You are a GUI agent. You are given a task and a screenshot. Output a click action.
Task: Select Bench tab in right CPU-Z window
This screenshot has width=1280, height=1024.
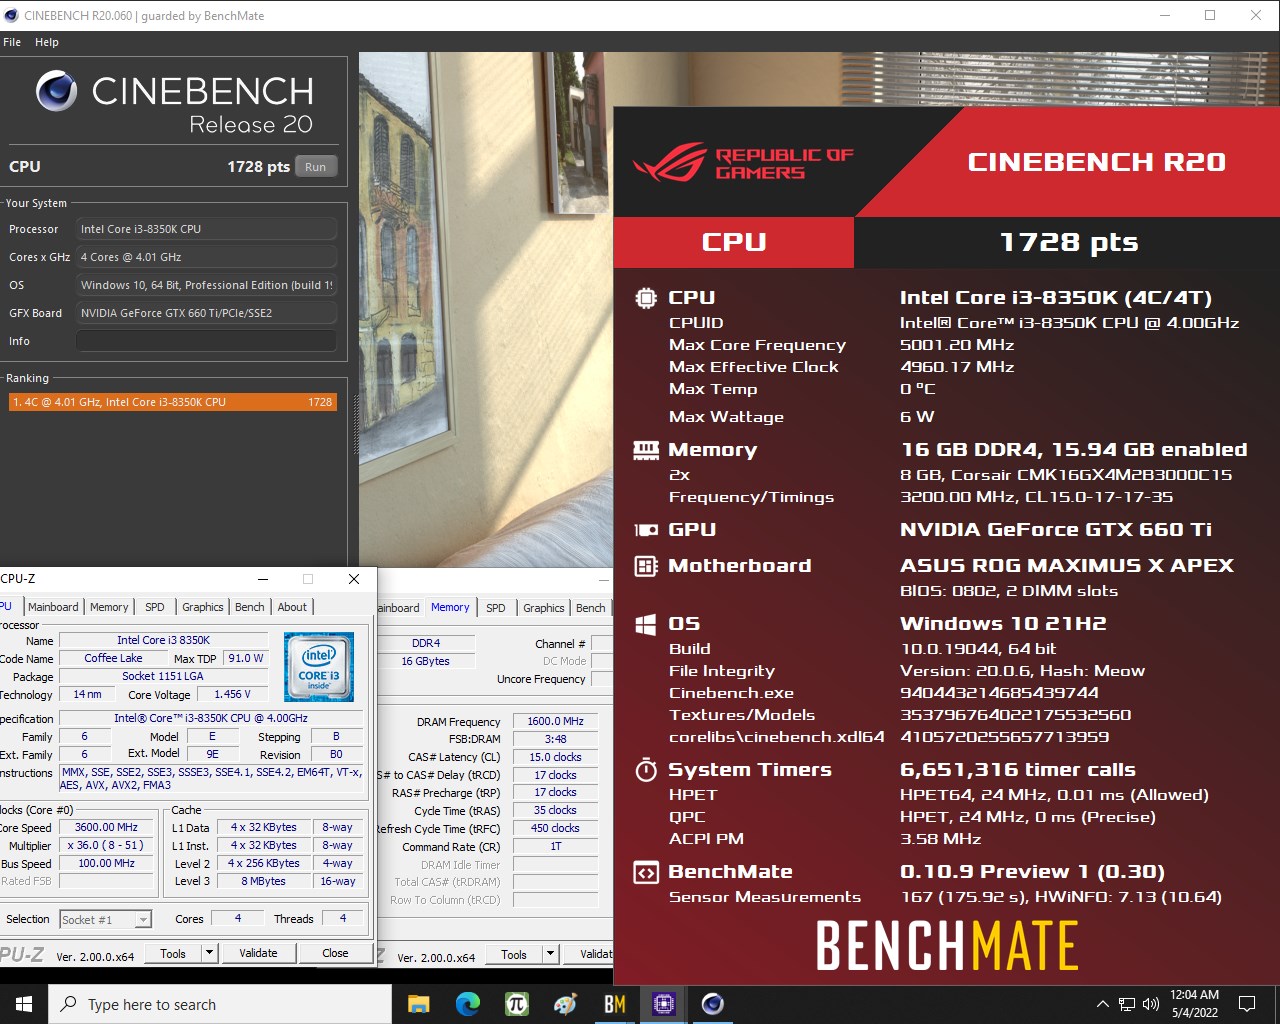click(x=590, y=607)
